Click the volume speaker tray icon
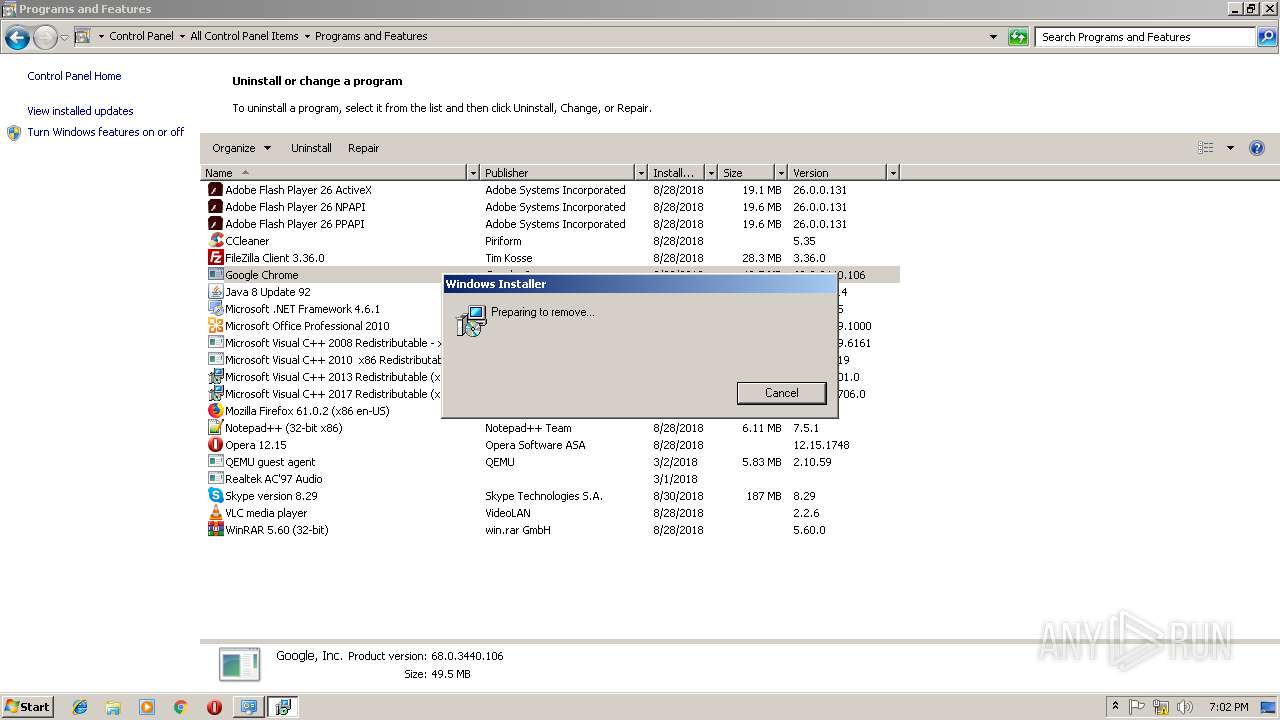This screenshot has width=1280, height=720. (1185, 707)
